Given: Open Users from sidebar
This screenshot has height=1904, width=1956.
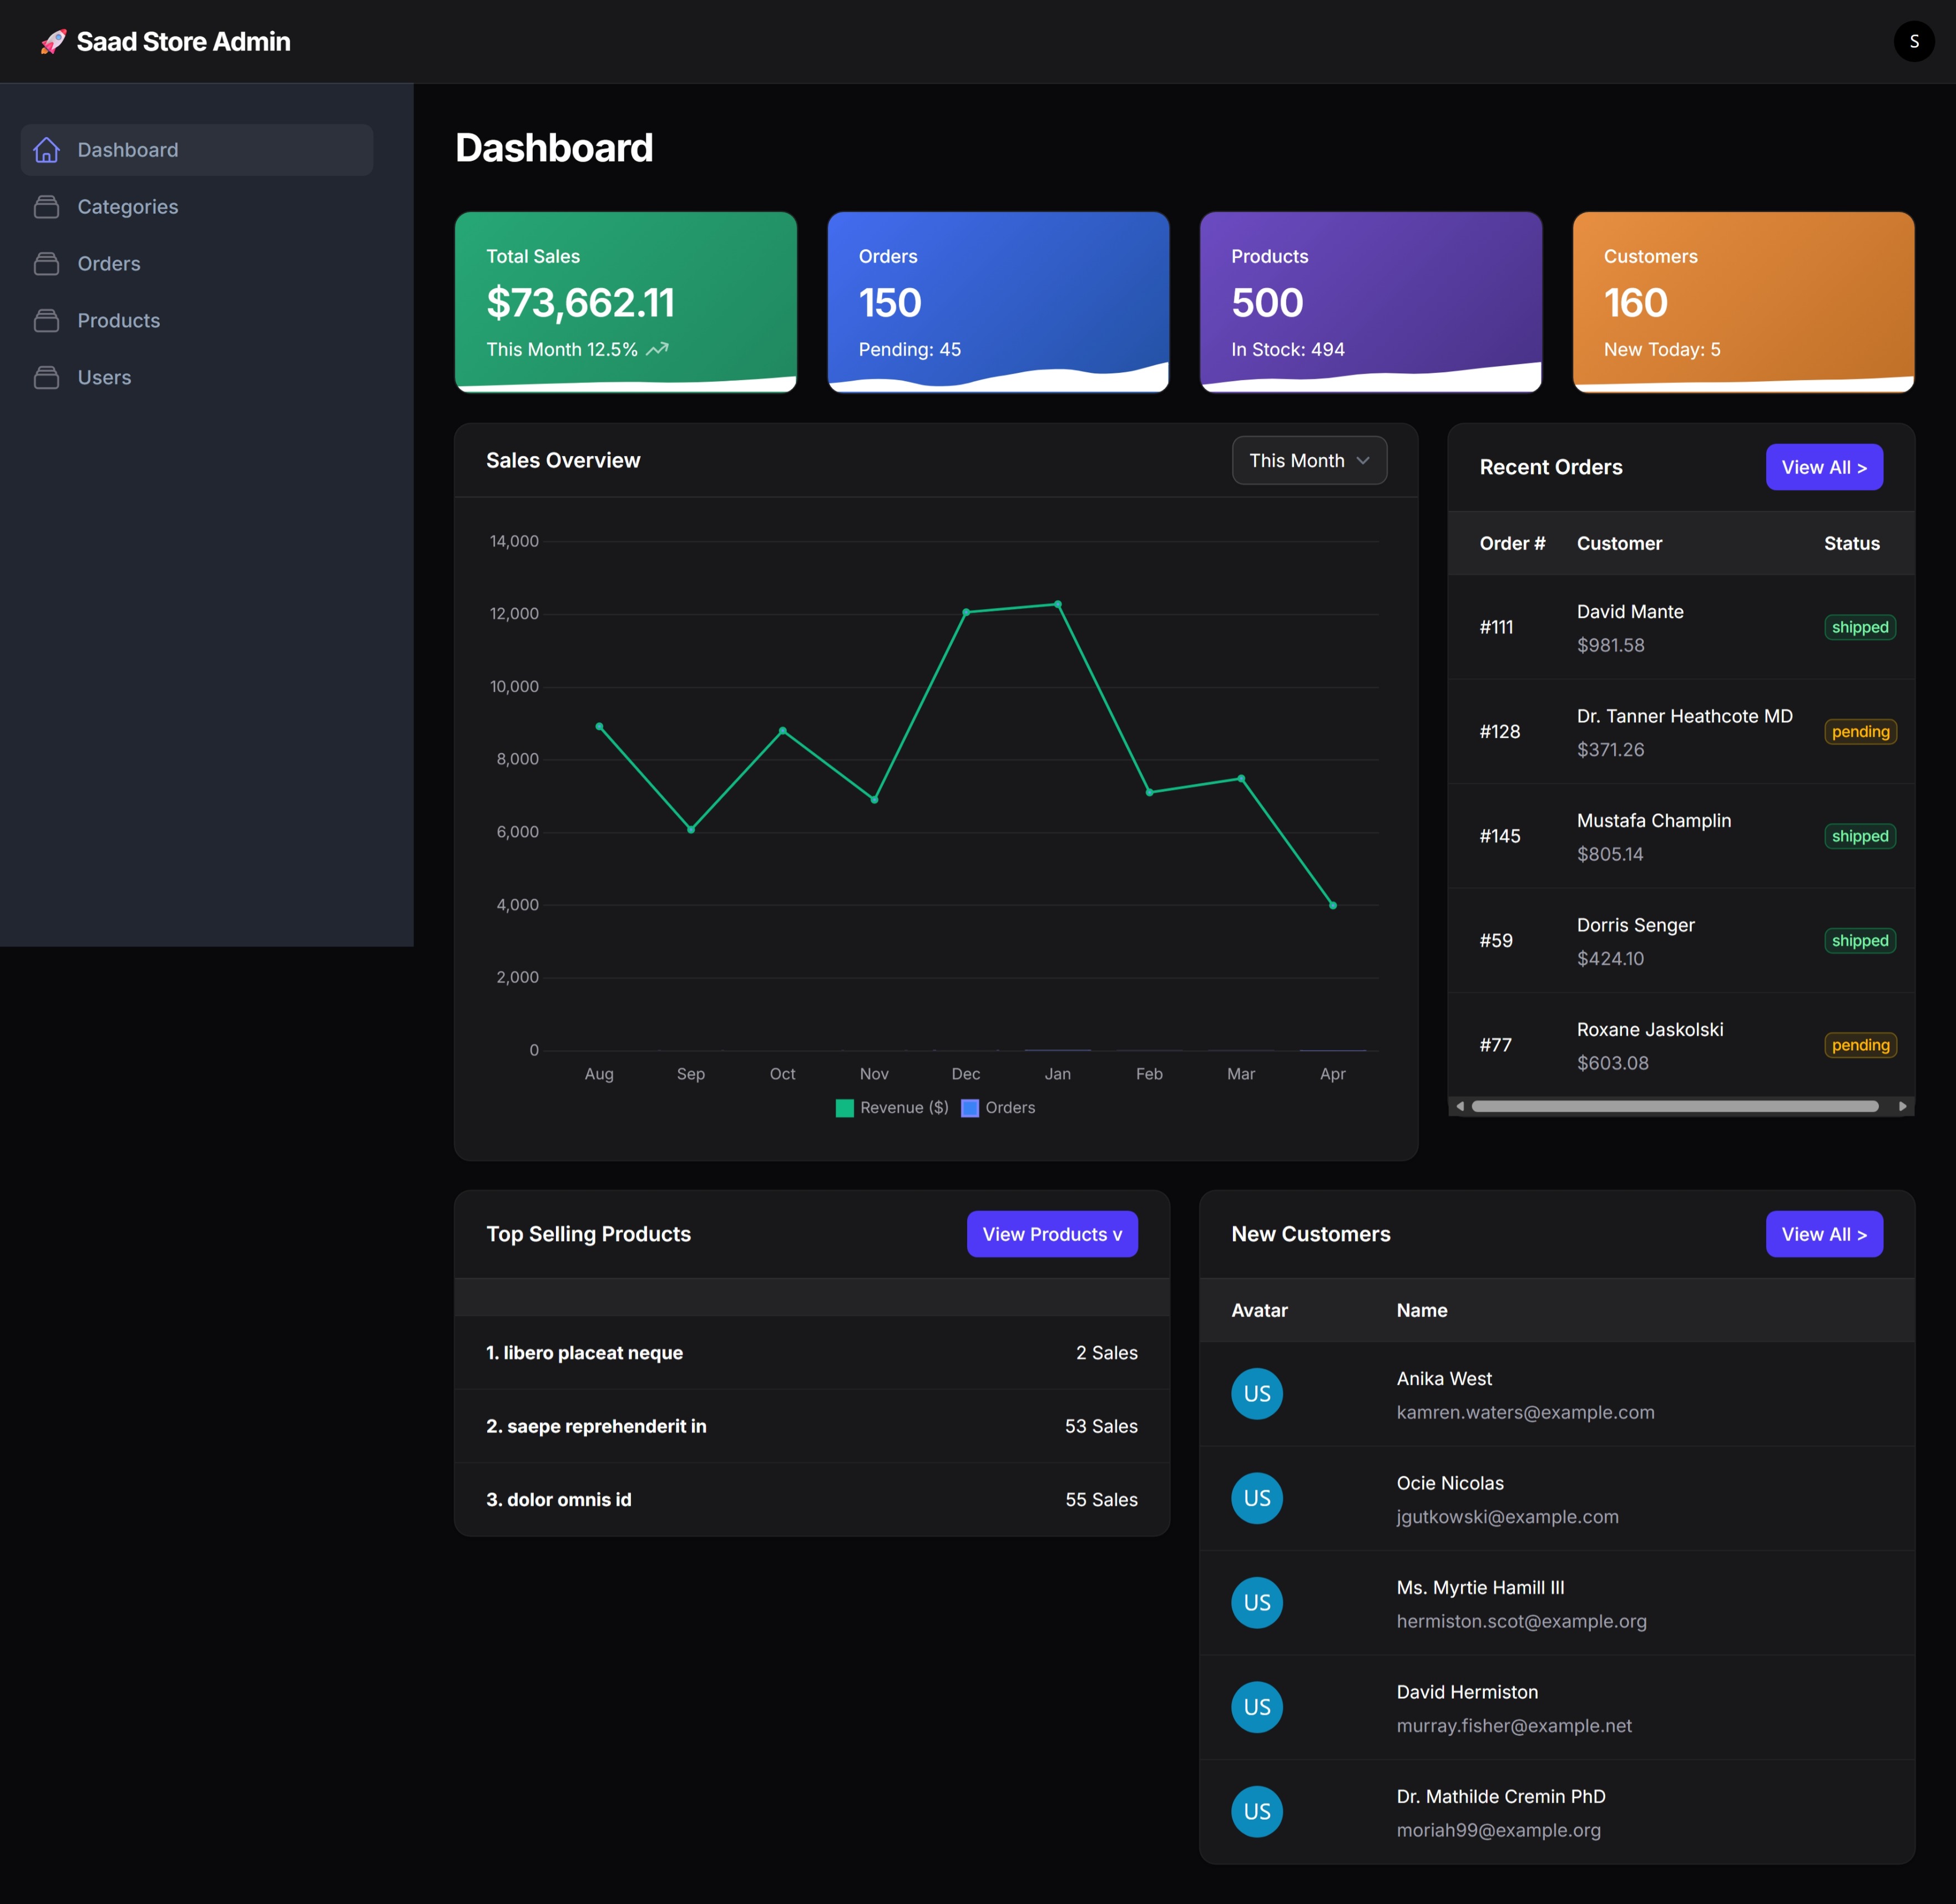Looking at the screenshot, I should [x=197, y=378].
